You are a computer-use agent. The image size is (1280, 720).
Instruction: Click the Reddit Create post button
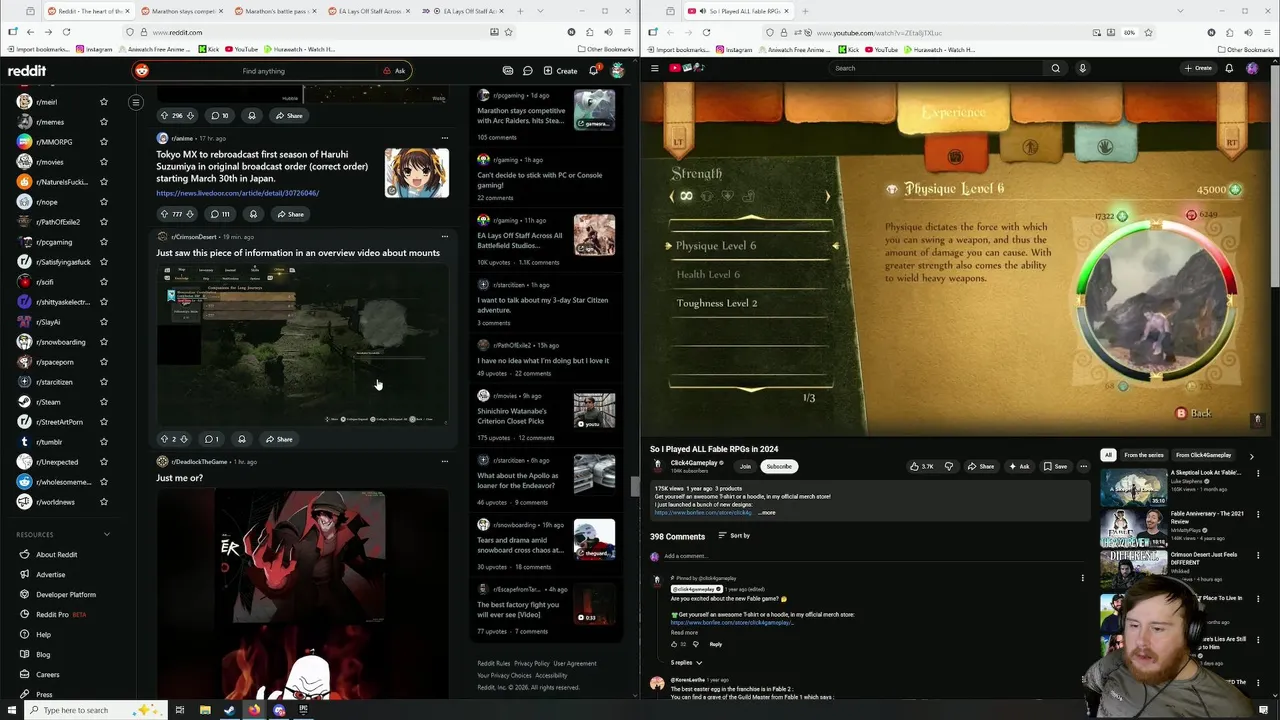click(x=560, y=71)
